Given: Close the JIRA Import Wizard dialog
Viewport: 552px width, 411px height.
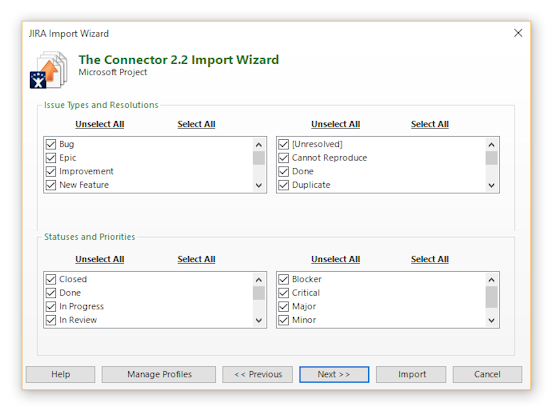Looking at the screenshot, I should click(518, 33).
